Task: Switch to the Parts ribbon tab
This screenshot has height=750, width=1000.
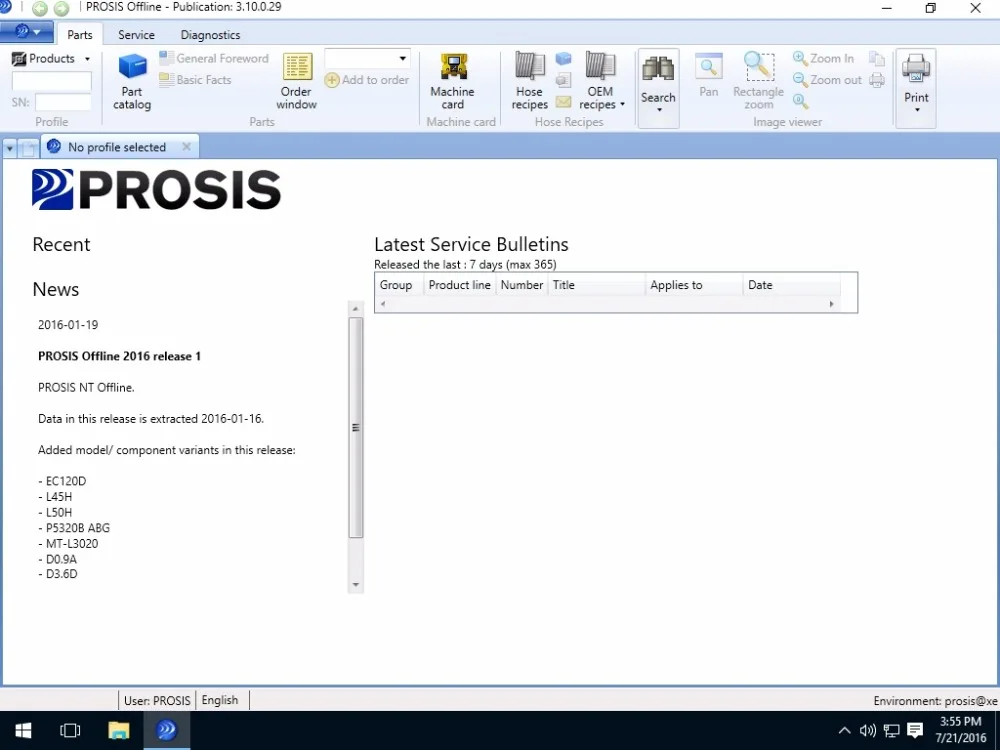Action: [x=80, y=34]
